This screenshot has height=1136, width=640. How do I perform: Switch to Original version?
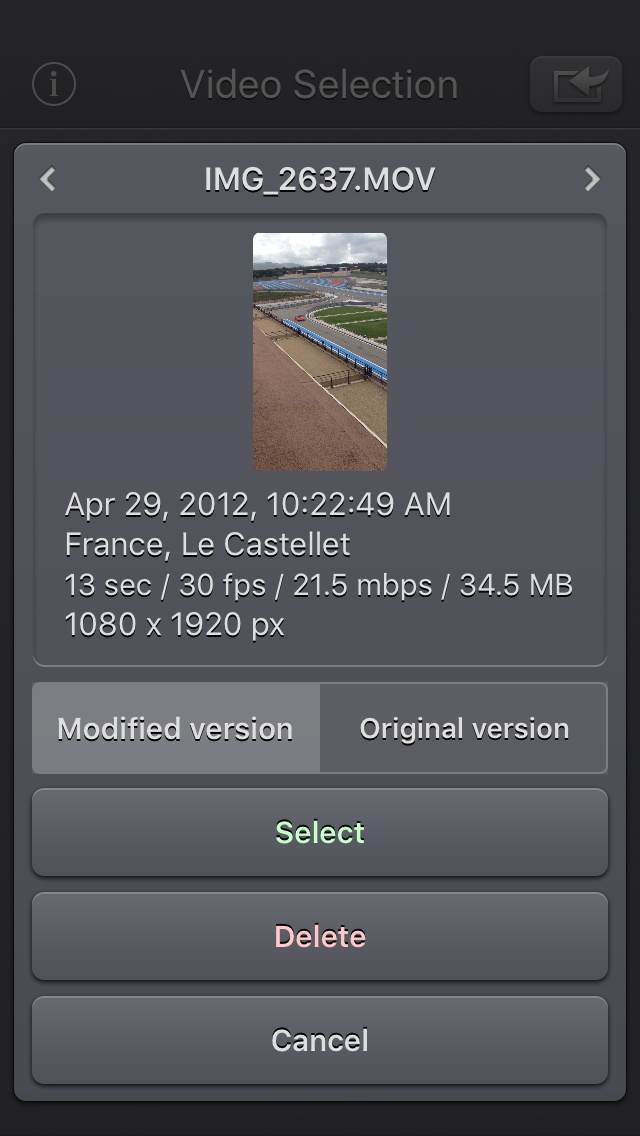pos(464,728)
